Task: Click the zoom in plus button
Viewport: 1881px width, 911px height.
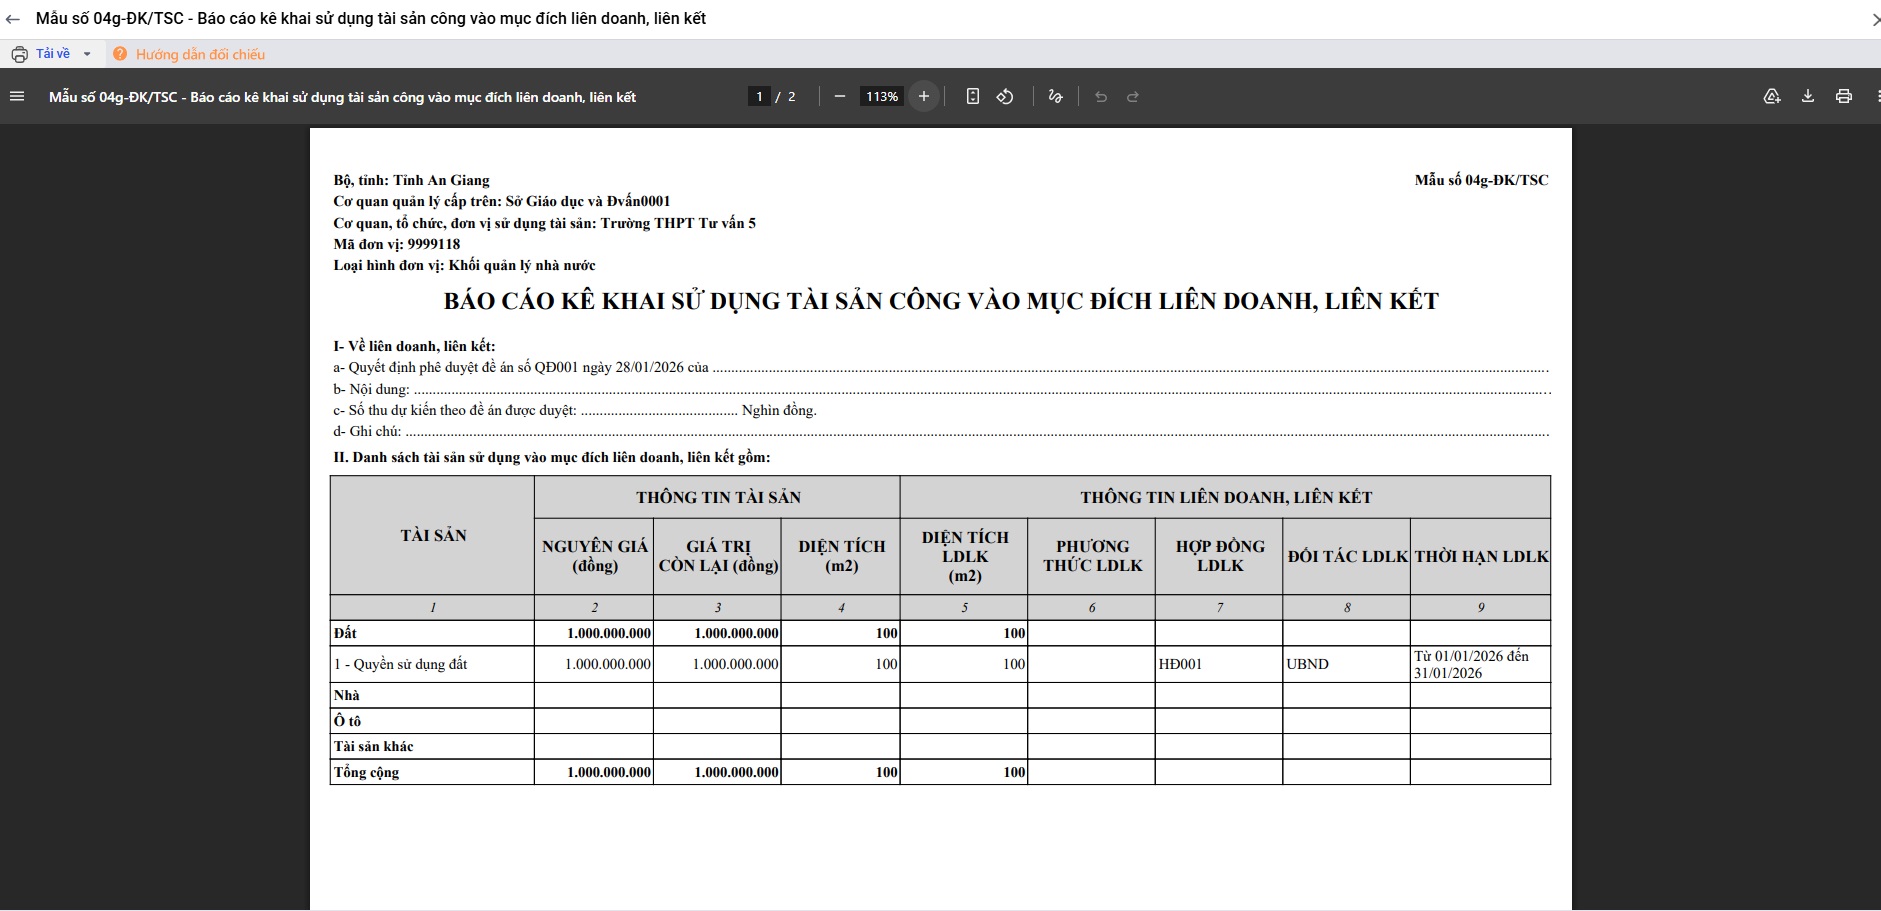Action: (923, 97)
